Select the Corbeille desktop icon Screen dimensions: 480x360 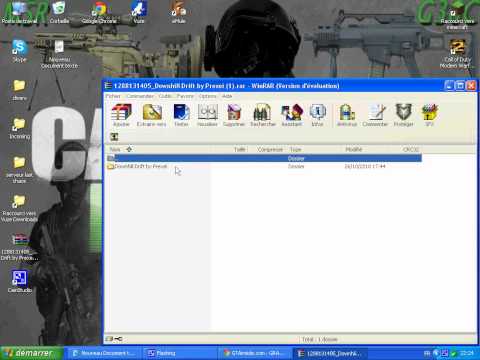59,13
